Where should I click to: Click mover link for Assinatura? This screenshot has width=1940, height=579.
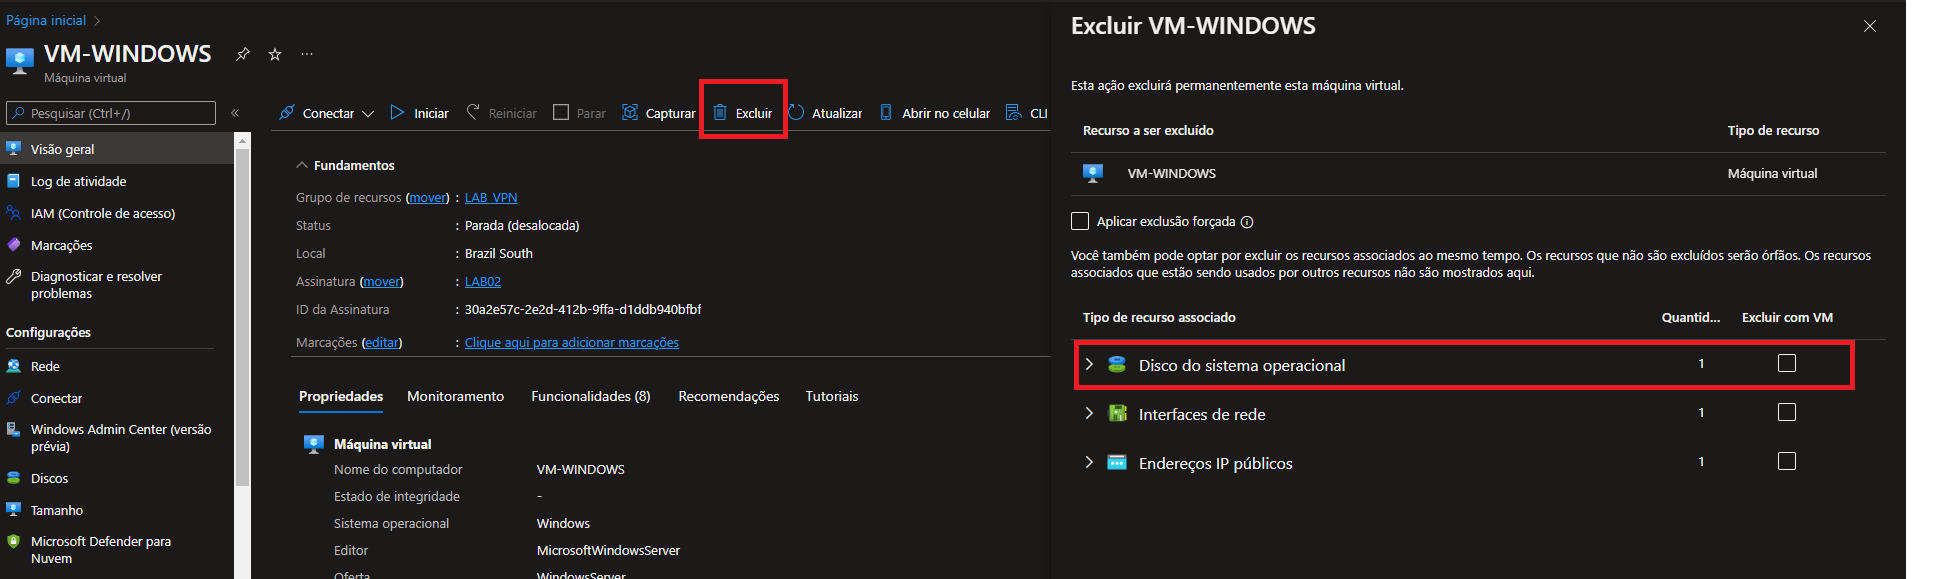(x=382, y=282)
